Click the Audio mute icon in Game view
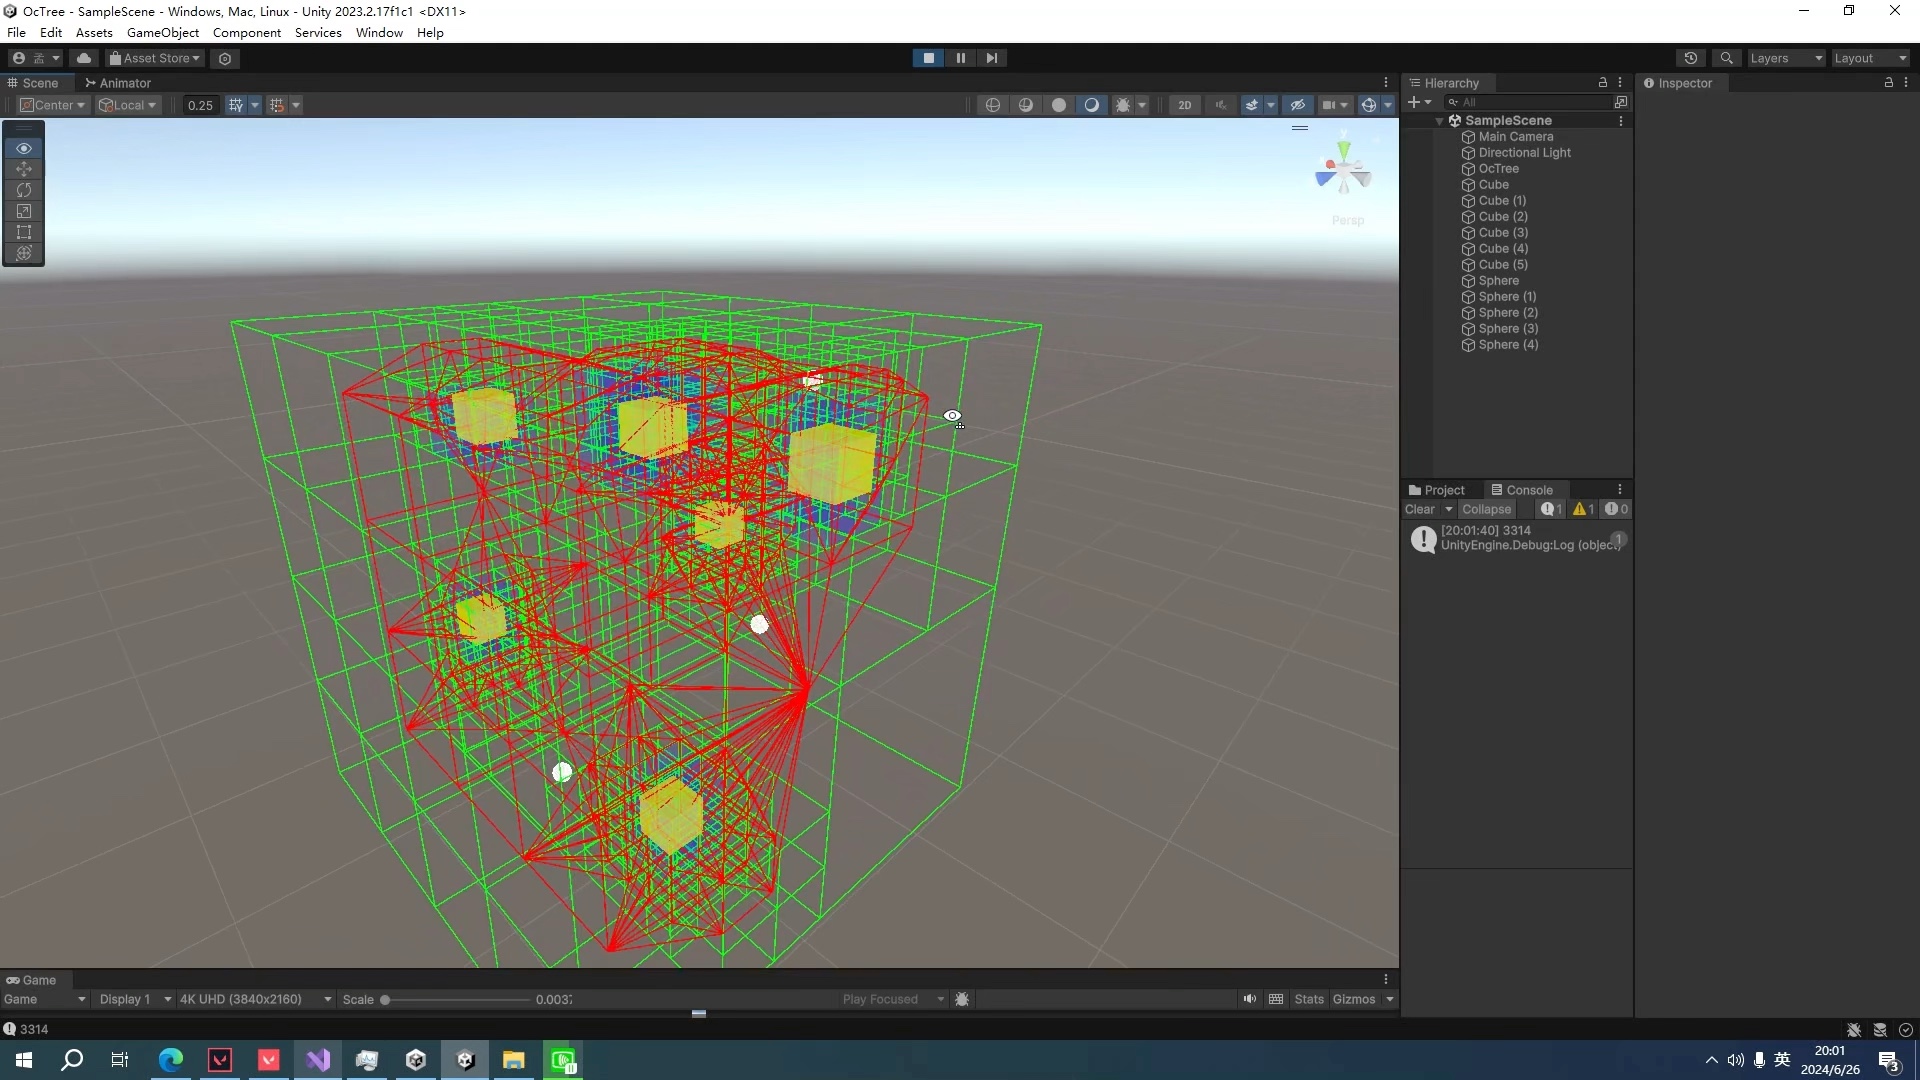Screen dimensions: 1920x1080 (1250, 998)
